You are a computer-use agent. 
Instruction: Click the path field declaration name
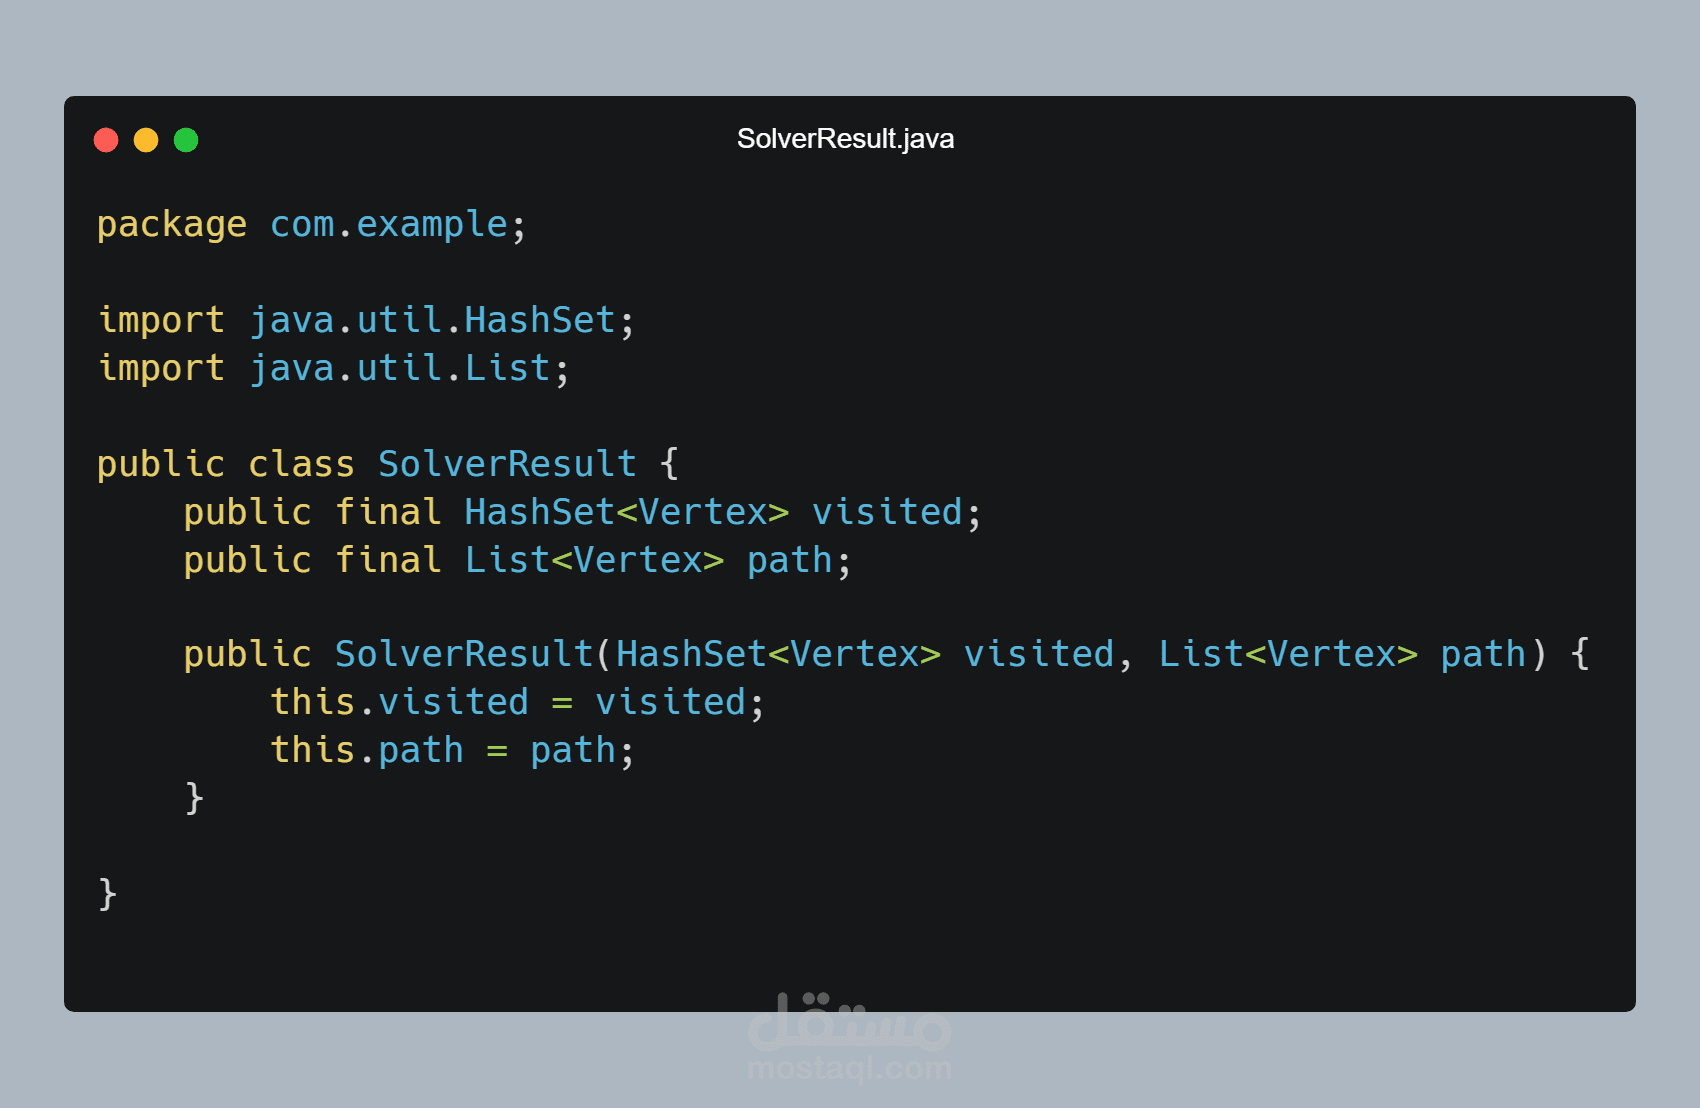click(x=790, y=560)
